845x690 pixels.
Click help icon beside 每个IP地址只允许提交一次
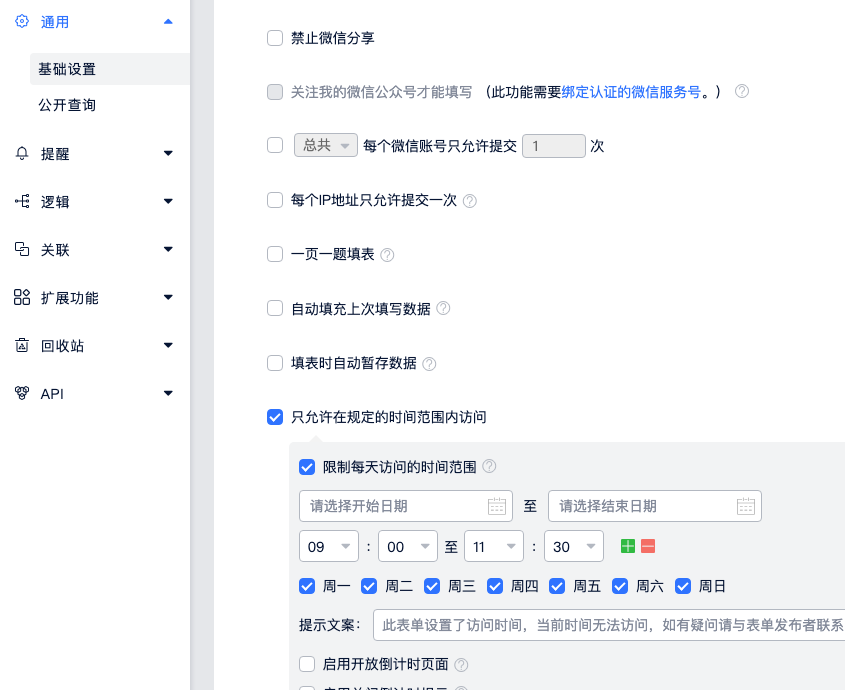[x=470, y=201]
